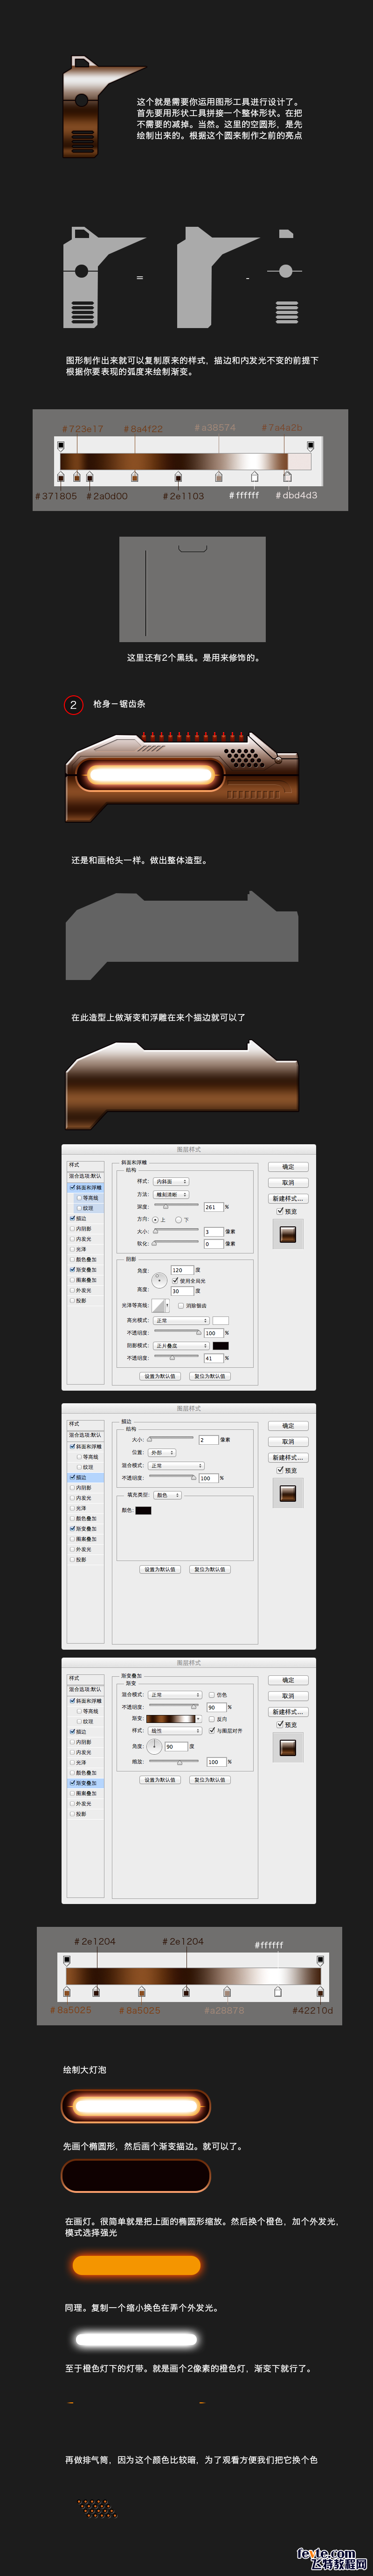Open the 样式 内斜面 dropdown
This screenshot has height=2576, width=373.
pos(171,1182)
